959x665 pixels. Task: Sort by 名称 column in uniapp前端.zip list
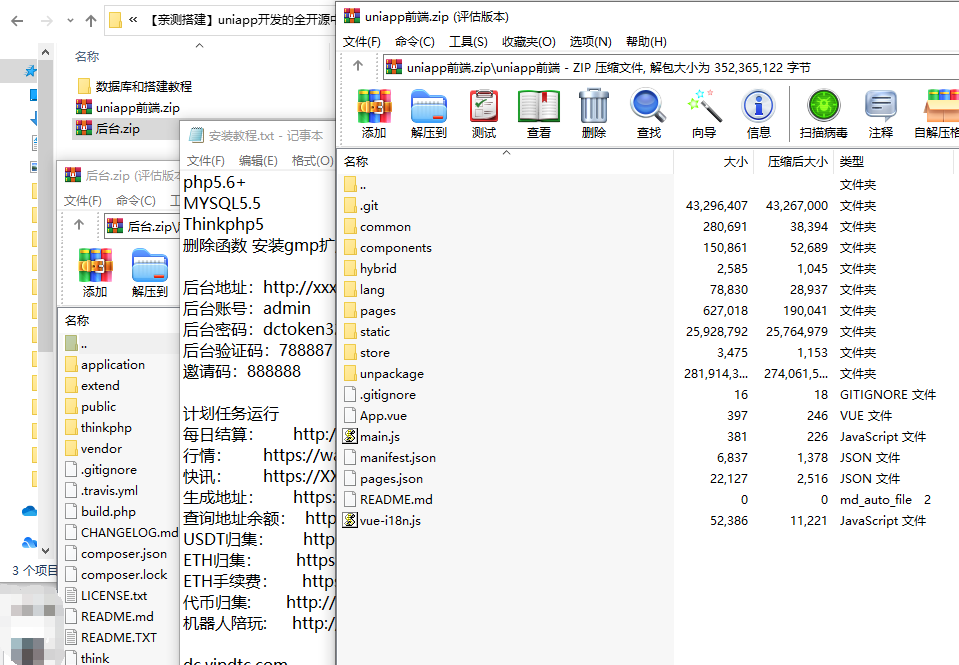pos(505,162)
